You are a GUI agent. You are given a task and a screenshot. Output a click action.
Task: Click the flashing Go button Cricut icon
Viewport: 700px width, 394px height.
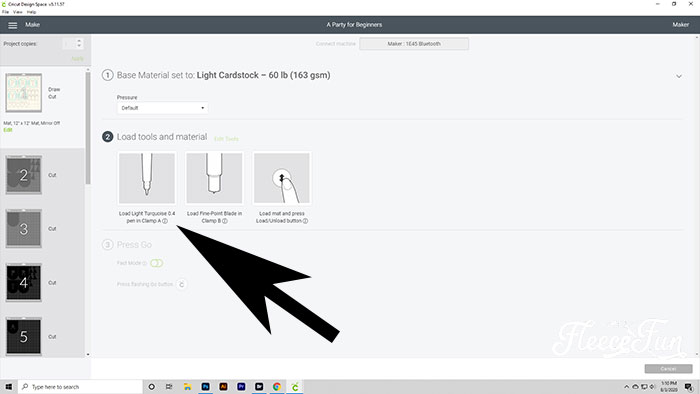tap(181, 284)
